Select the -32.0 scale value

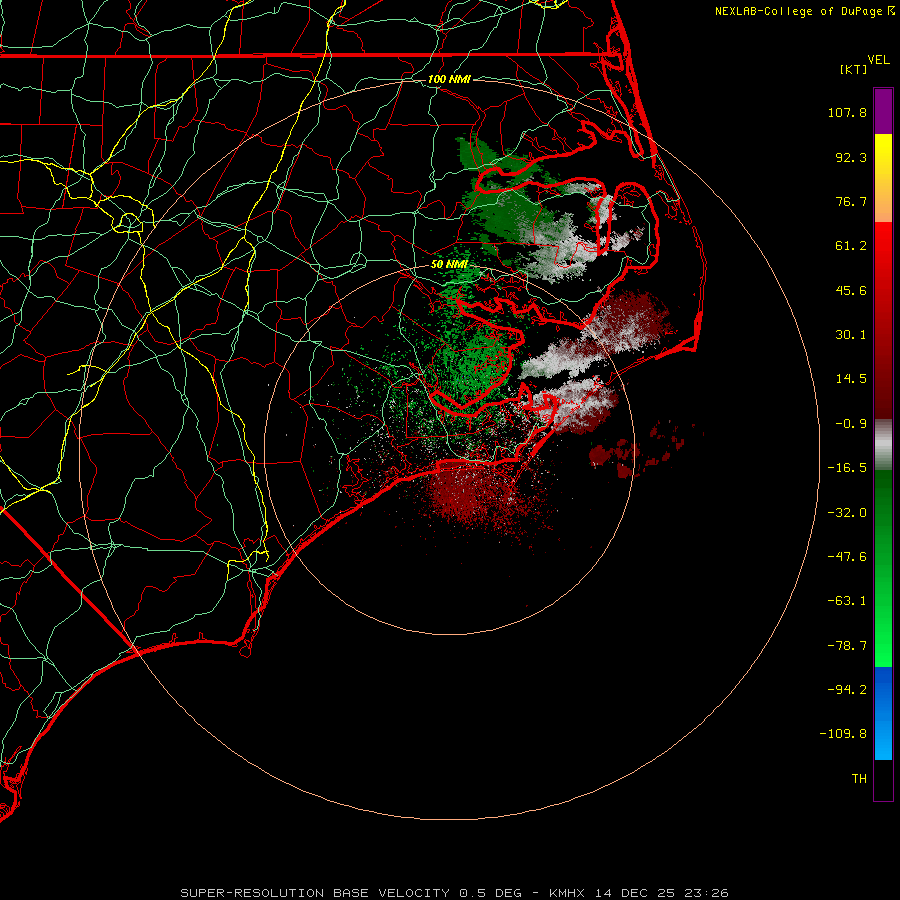point(847,513)
